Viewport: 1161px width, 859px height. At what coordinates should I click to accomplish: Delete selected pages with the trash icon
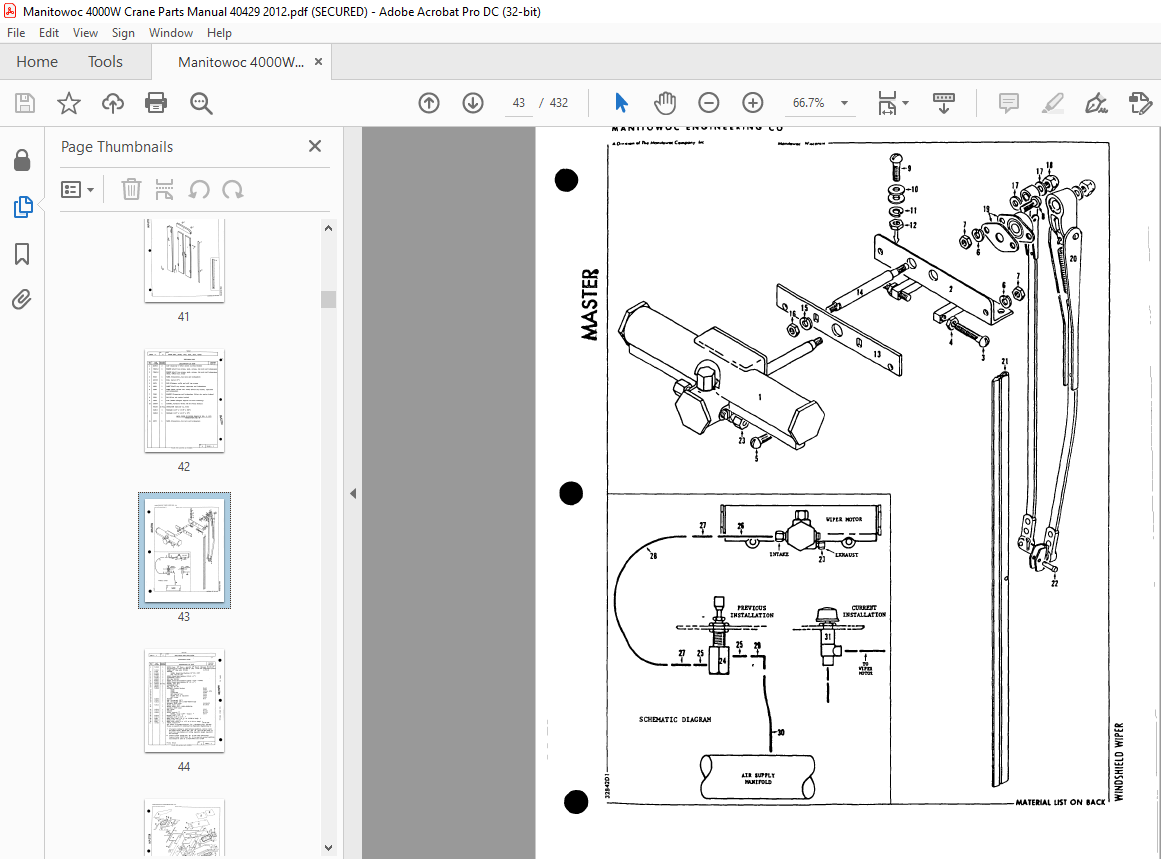tap(131, 190)
